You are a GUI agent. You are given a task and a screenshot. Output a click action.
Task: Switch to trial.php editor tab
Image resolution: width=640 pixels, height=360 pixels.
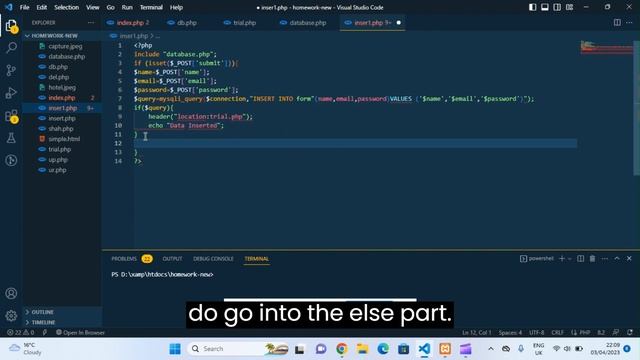pos(244,23)
